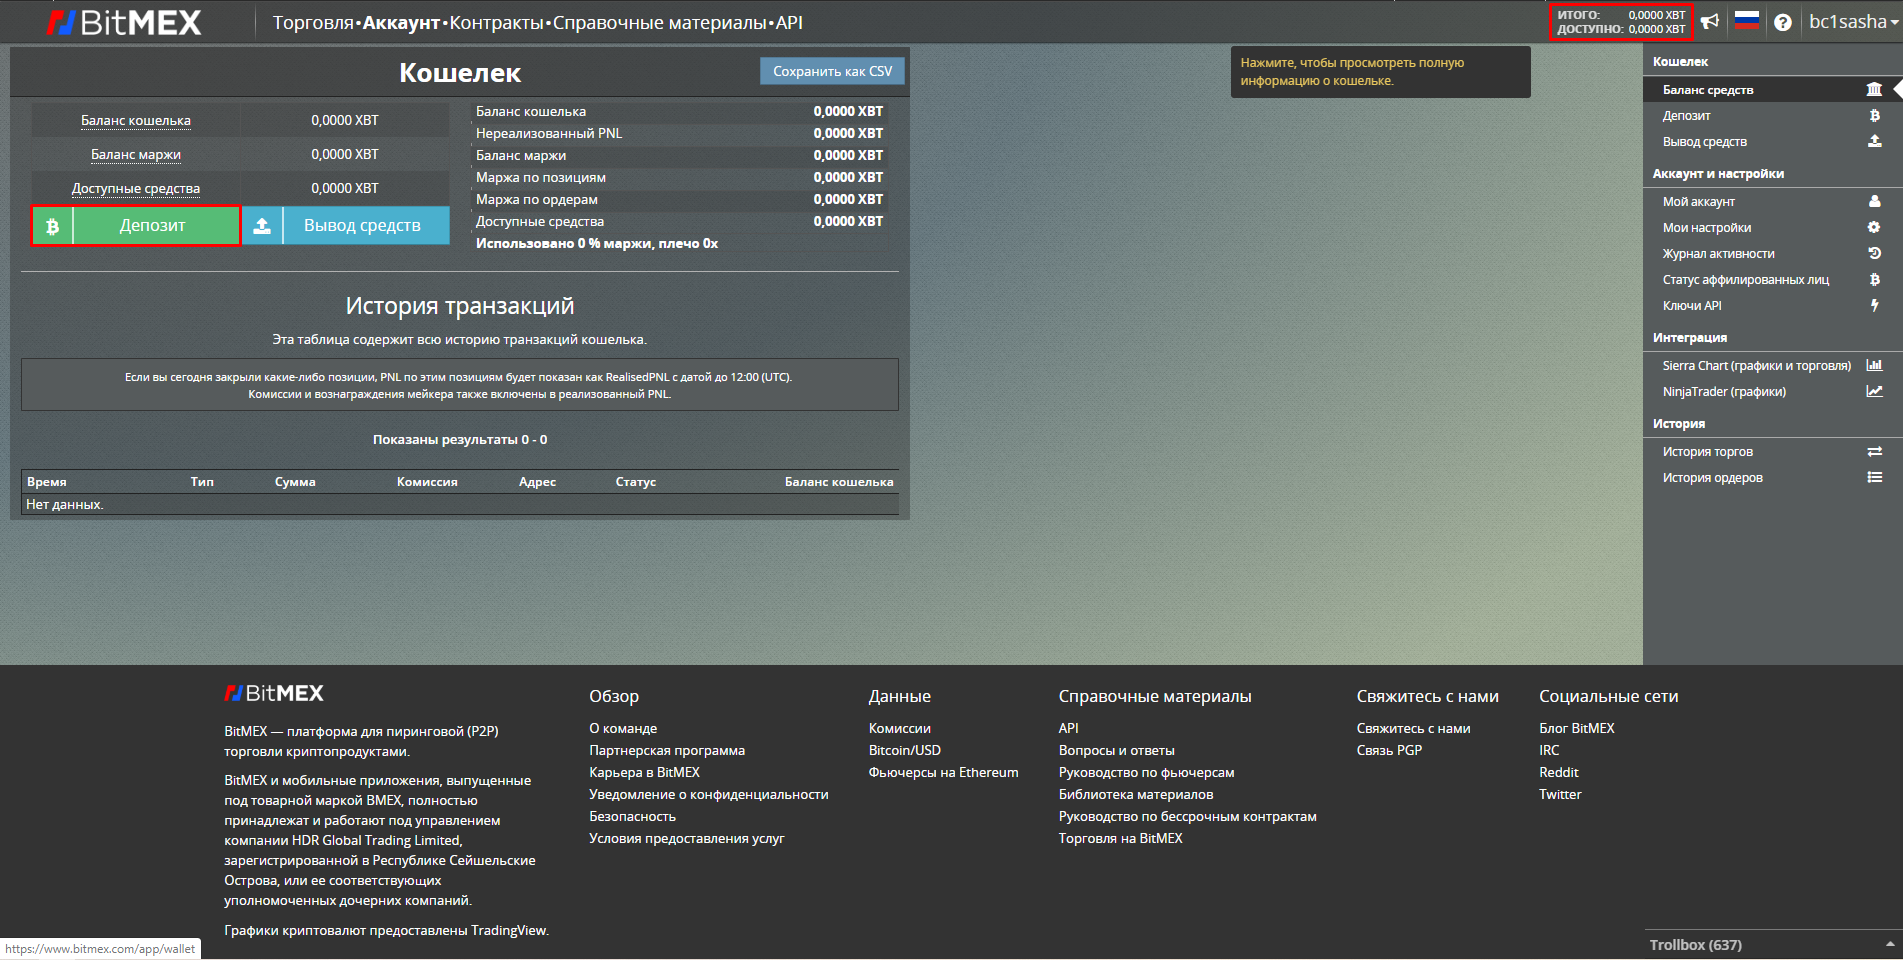Click the BitMEX logo in header
1903x960 pixels.
coord(125,22)
